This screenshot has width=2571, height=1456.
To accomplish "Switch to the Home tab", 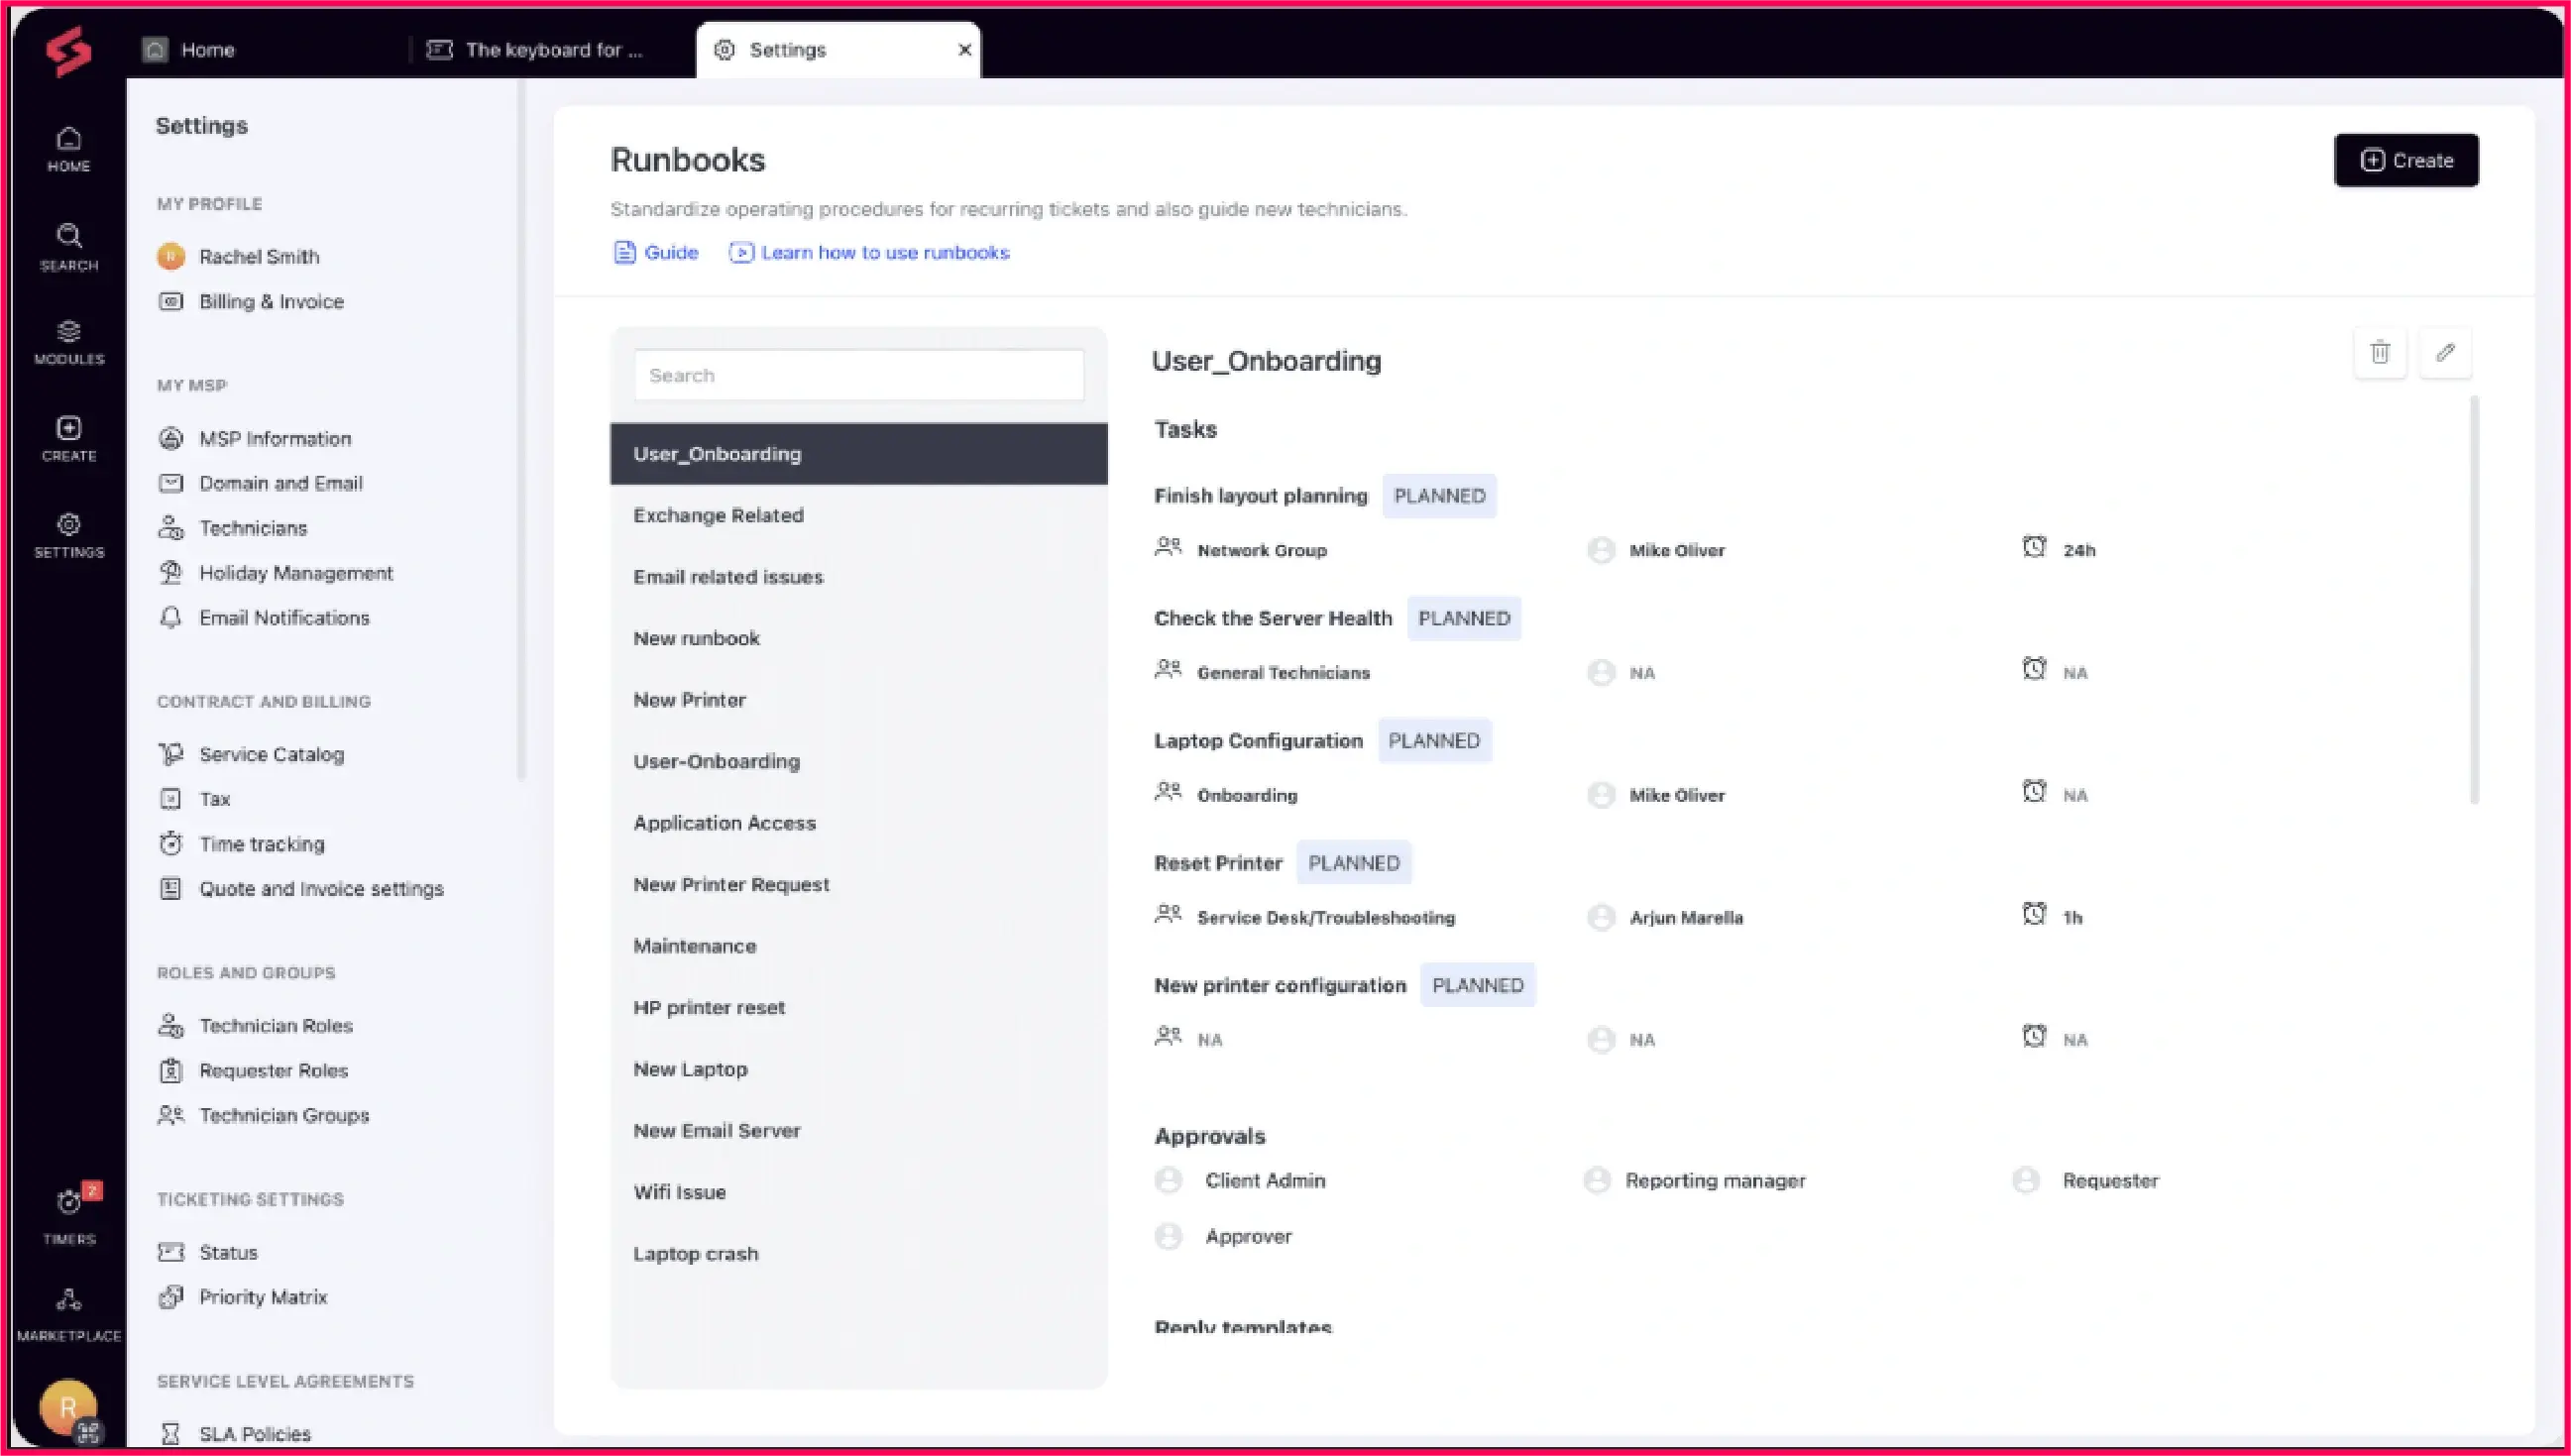I will point(208,49).
